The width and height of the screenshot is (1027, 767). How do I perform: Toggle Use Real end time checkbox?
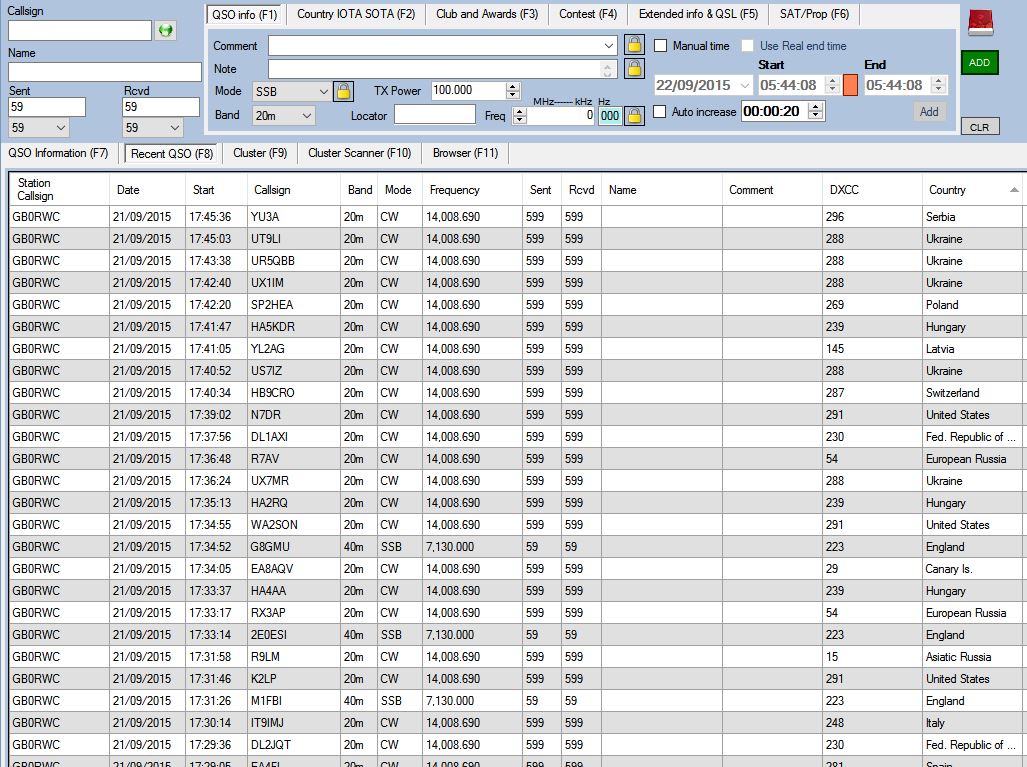747,46
